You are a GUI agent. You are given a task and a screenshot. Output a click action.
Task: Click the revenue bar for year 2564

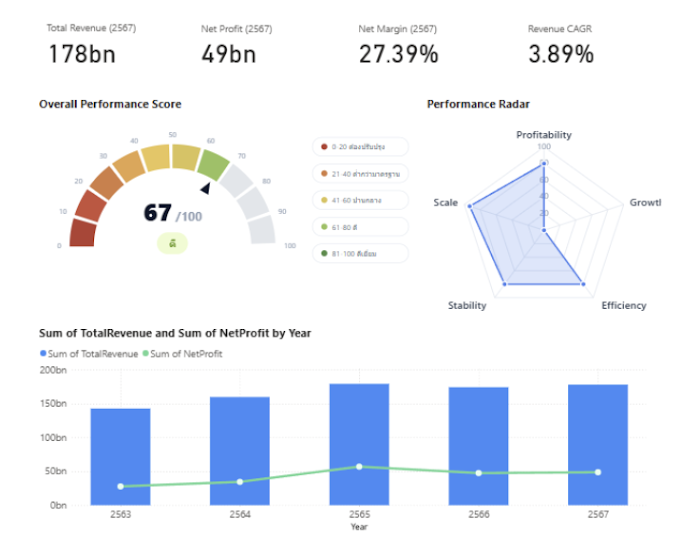(240, 451)
